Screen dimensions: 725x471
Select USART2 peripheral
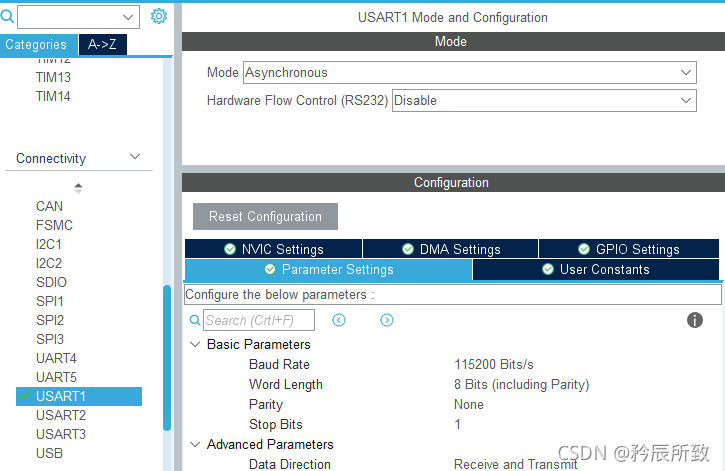tap(61, 415)
